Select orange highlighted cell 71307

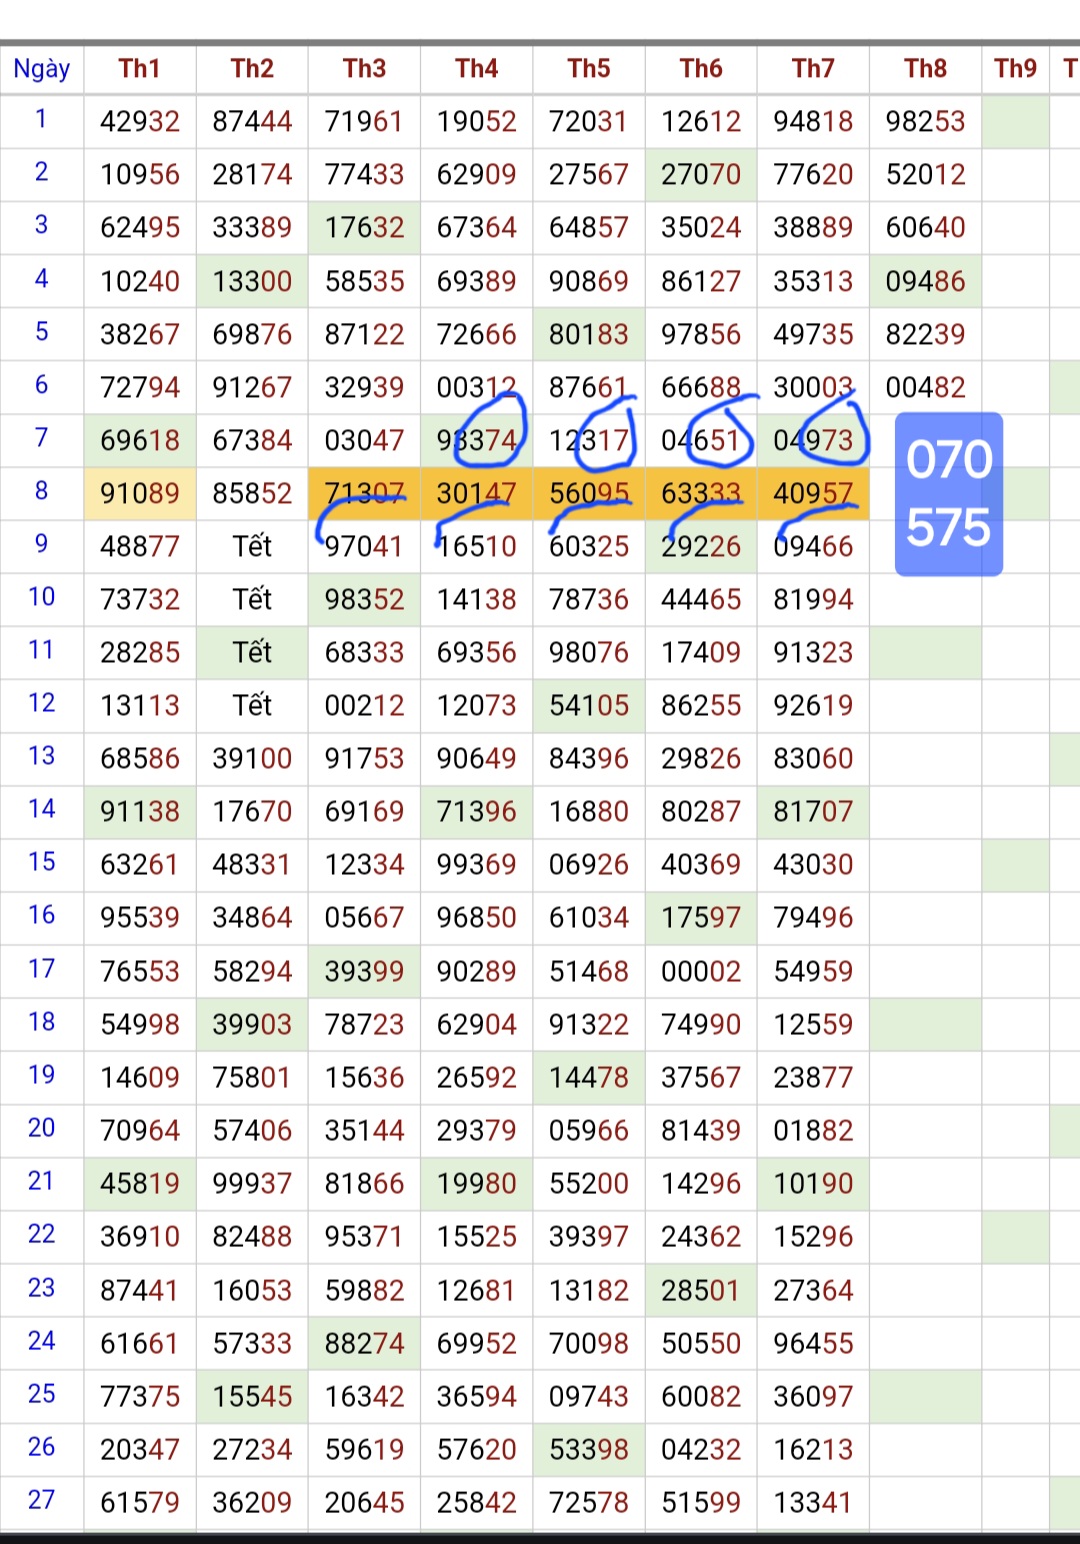click(x=364, y=493)
